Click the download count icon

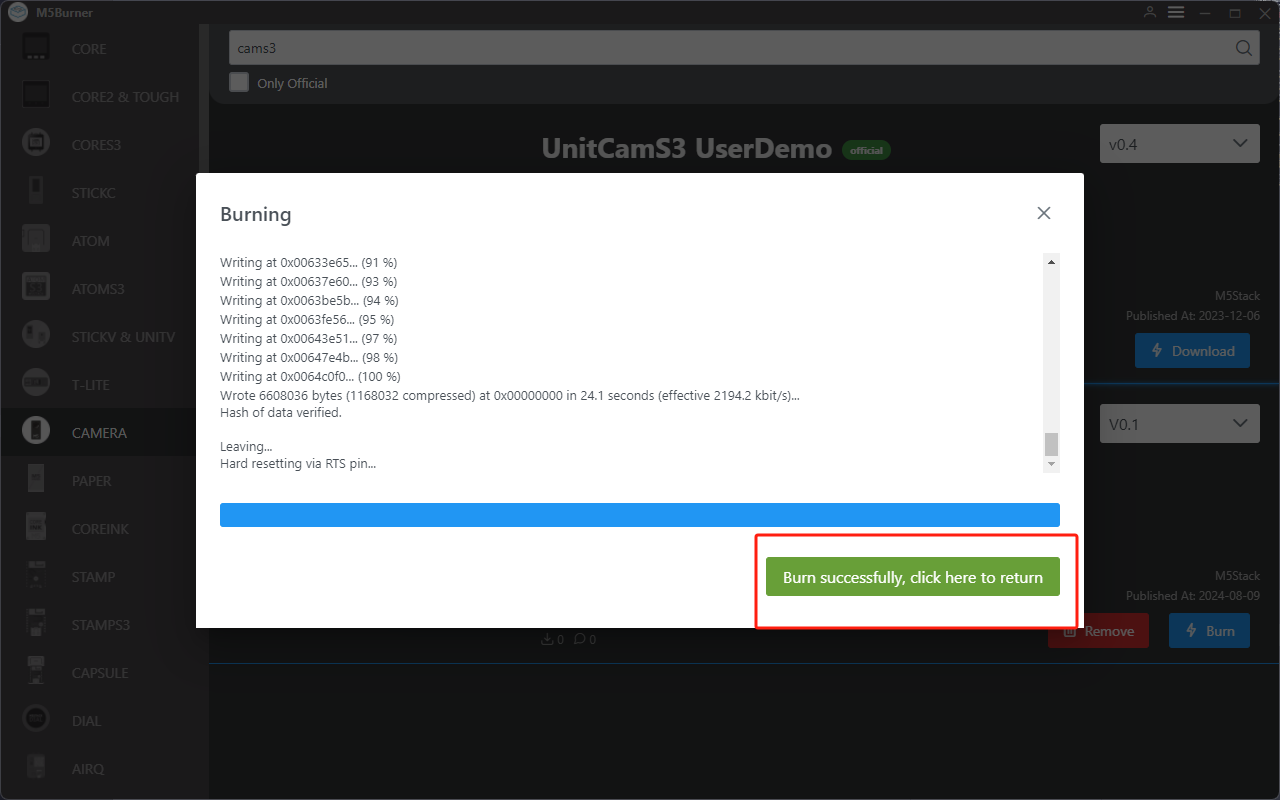[x=546, y=639]
